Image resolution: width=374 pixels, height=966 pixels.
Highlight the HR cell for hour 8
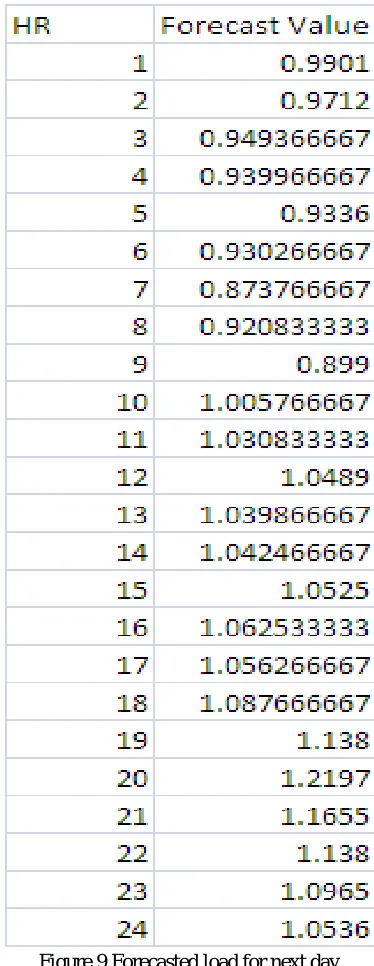coord(80,326)
